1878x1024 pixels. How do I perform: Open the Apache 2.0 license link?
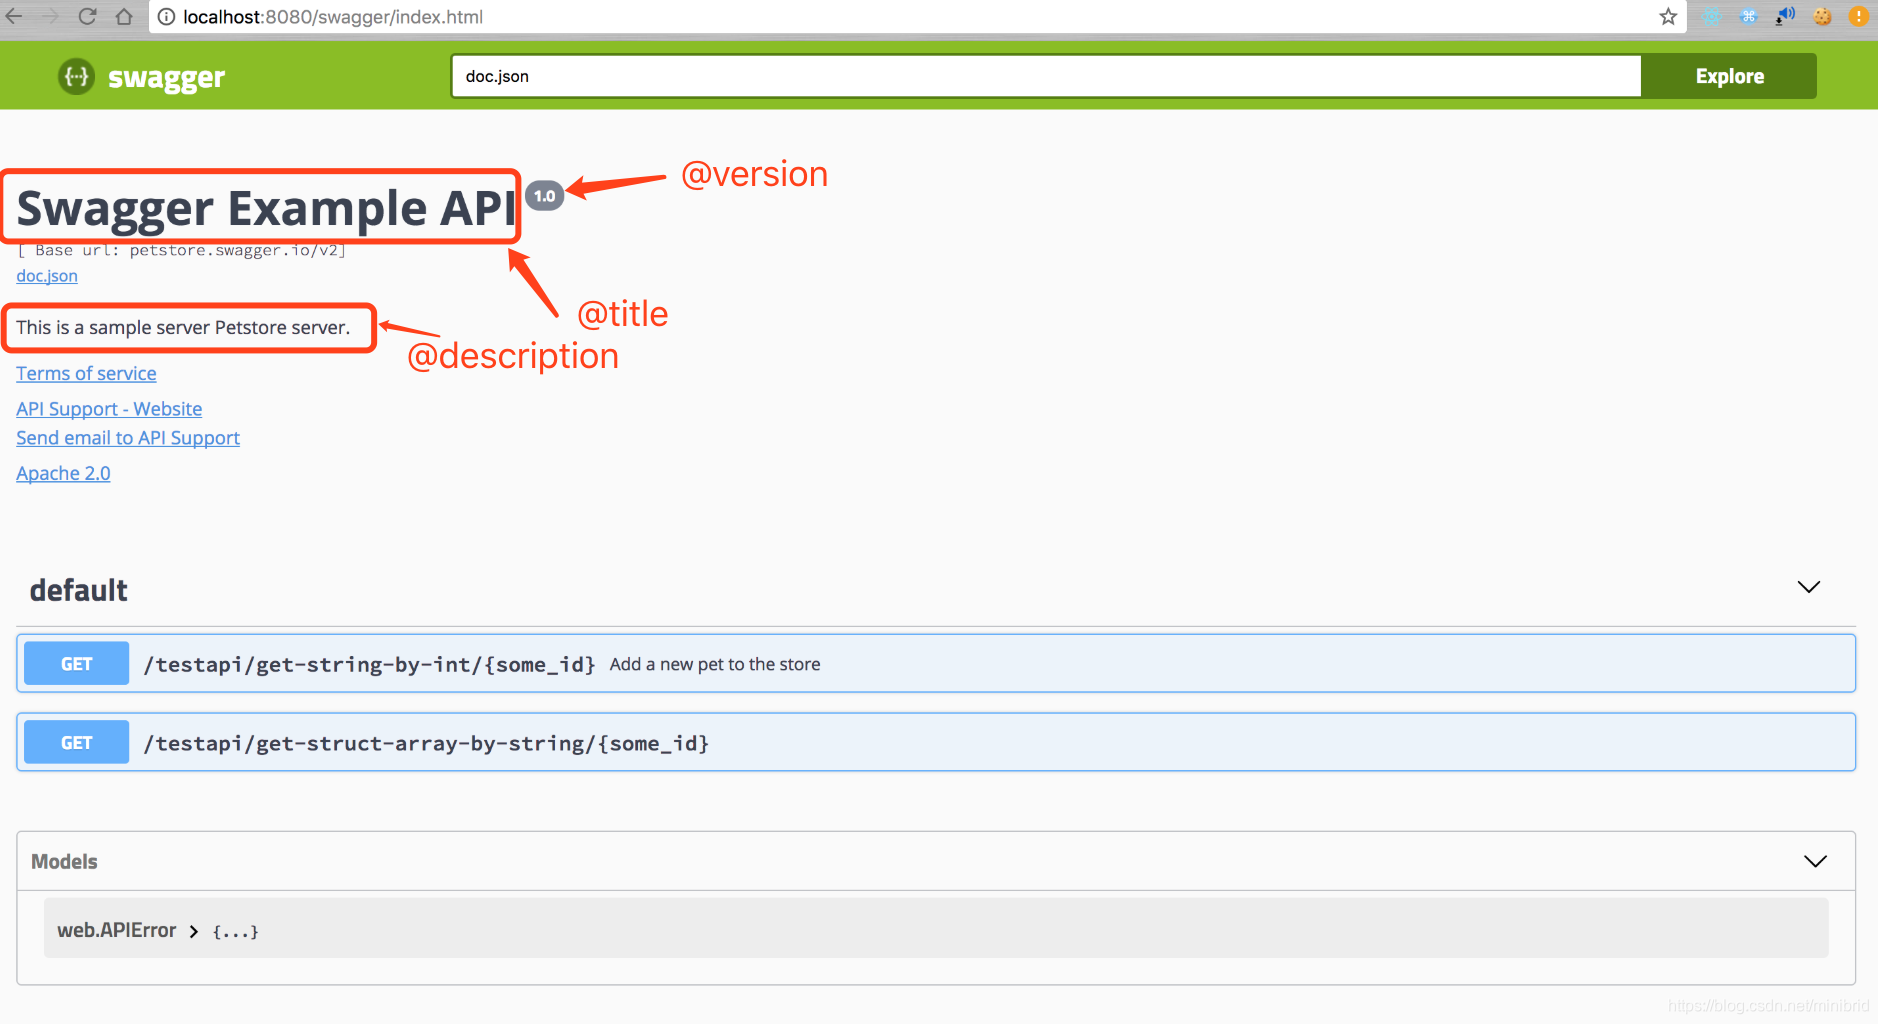coord(63,473)
